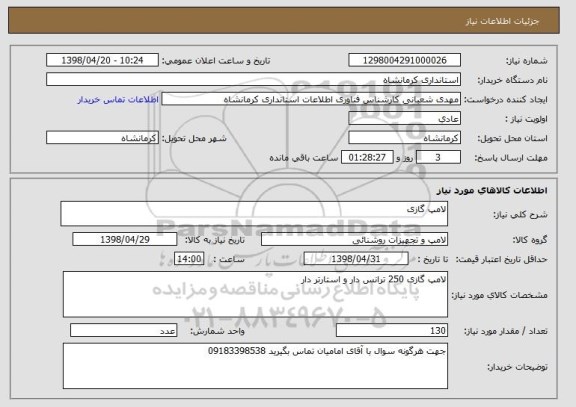Viewport: 576px width, 407px height.
Task: Click the buyer notes box with phone 09183398538
Action: (255, 366)
